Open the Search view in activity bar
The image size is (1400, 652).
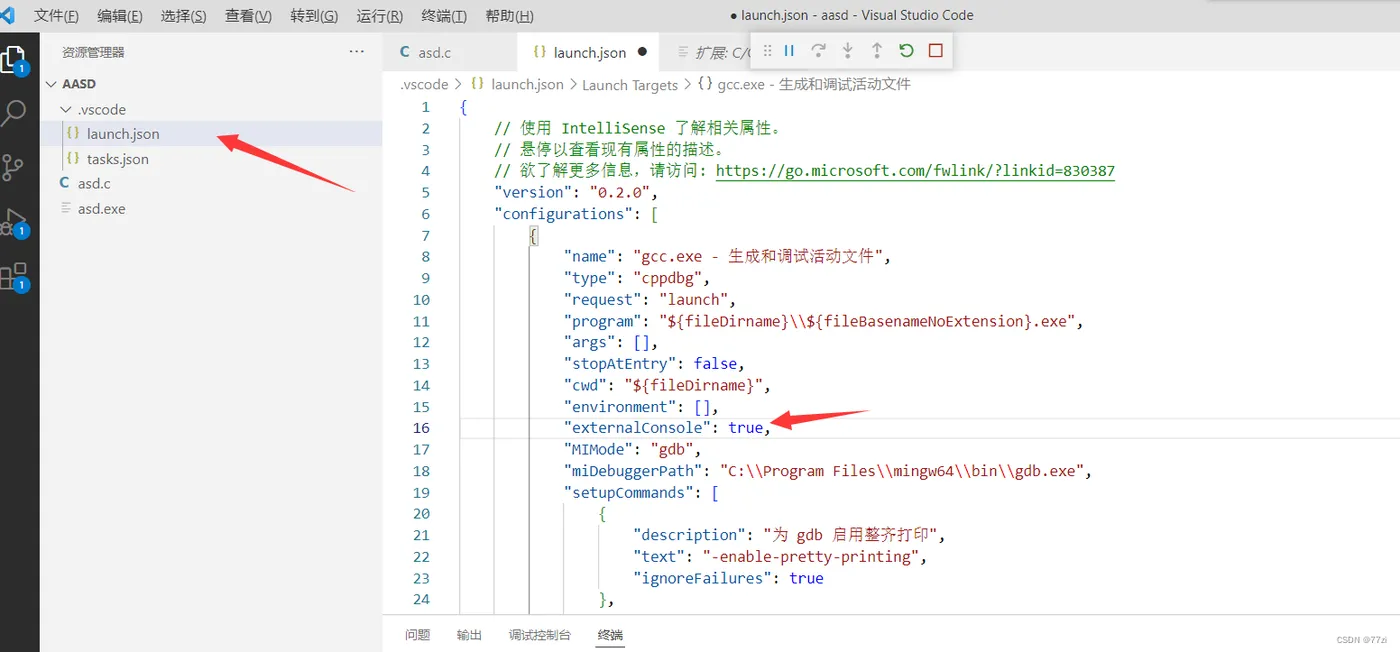pyautogui.click(x=14, y=112)
